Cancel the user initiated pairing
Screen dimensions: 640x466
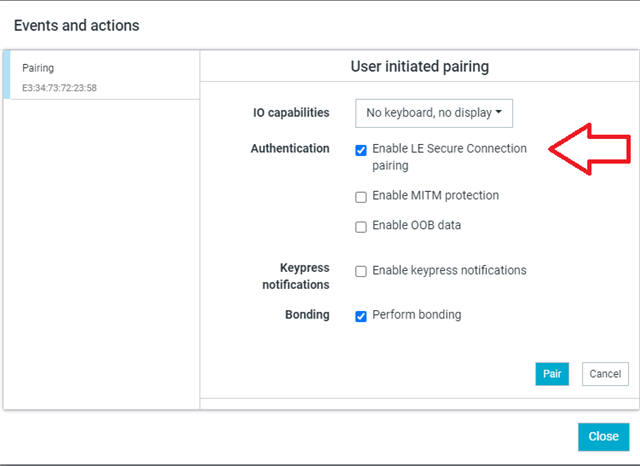click(x=605, y=374)
